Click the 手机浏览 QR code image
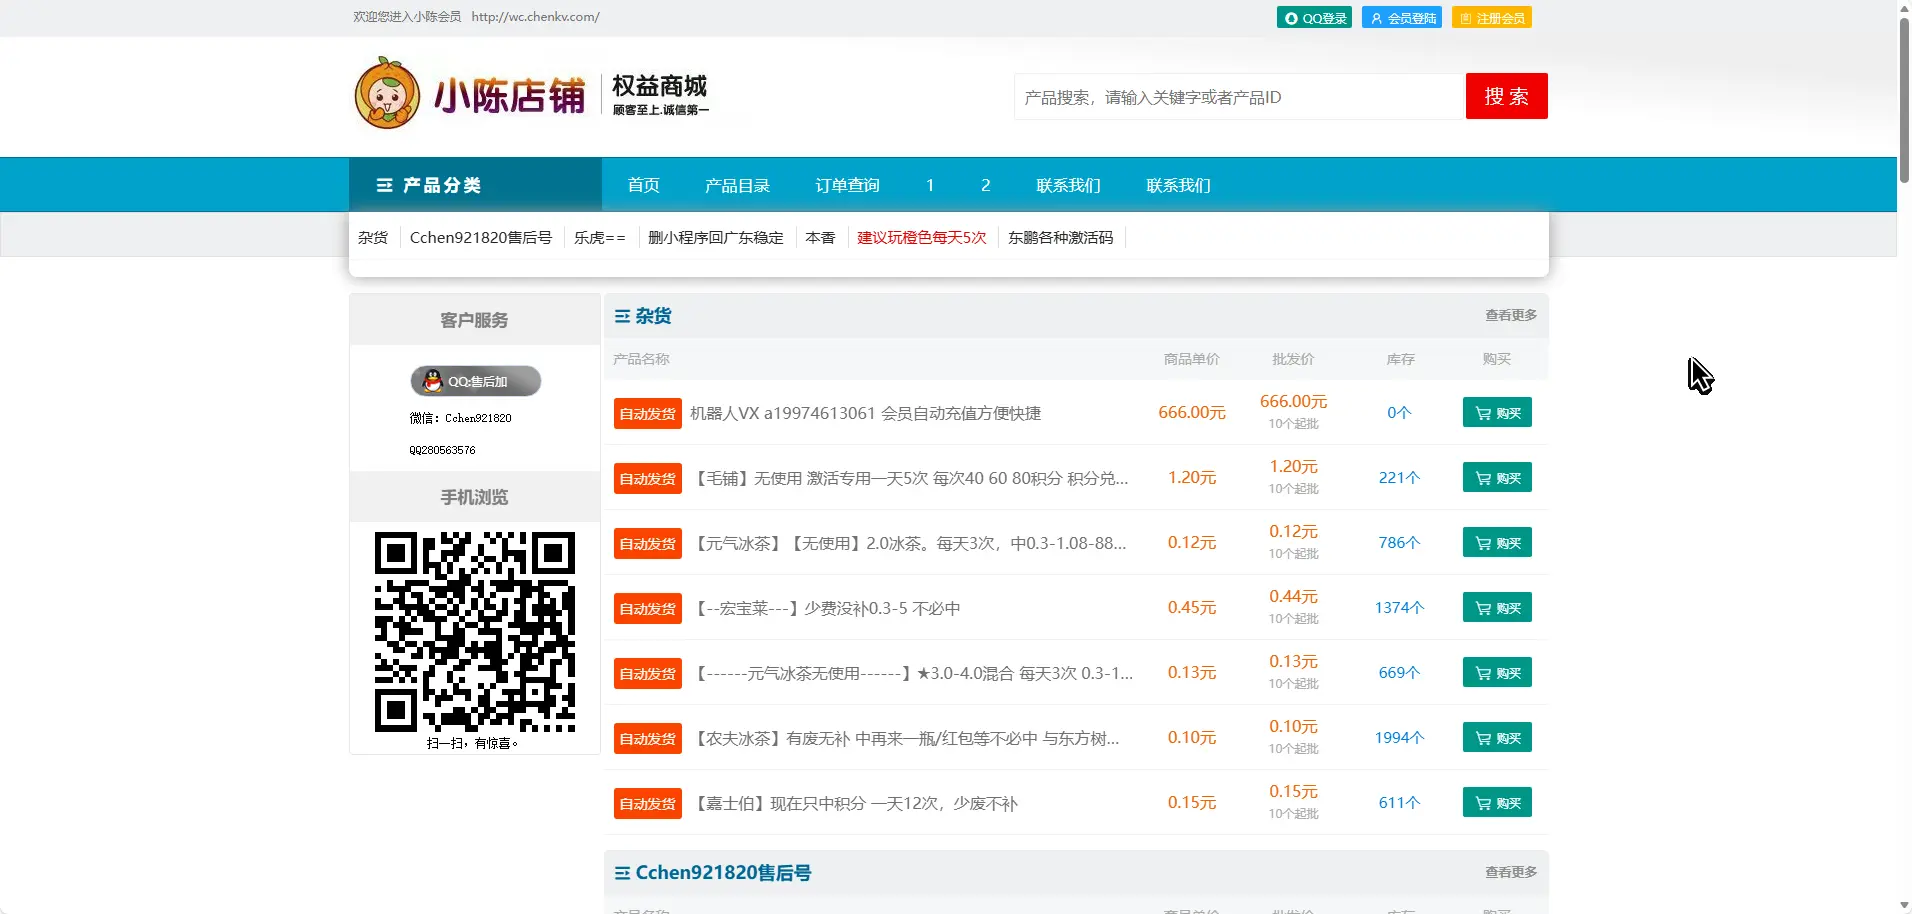1912x914 pixels. (x=474, y=632)
